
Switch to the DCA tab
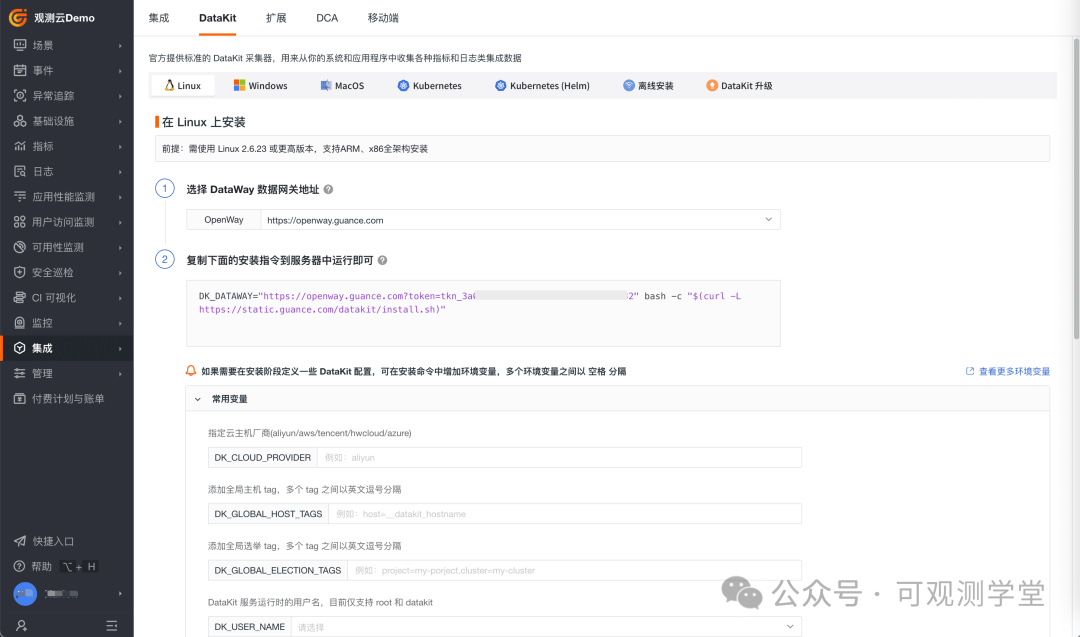point(327,18)
